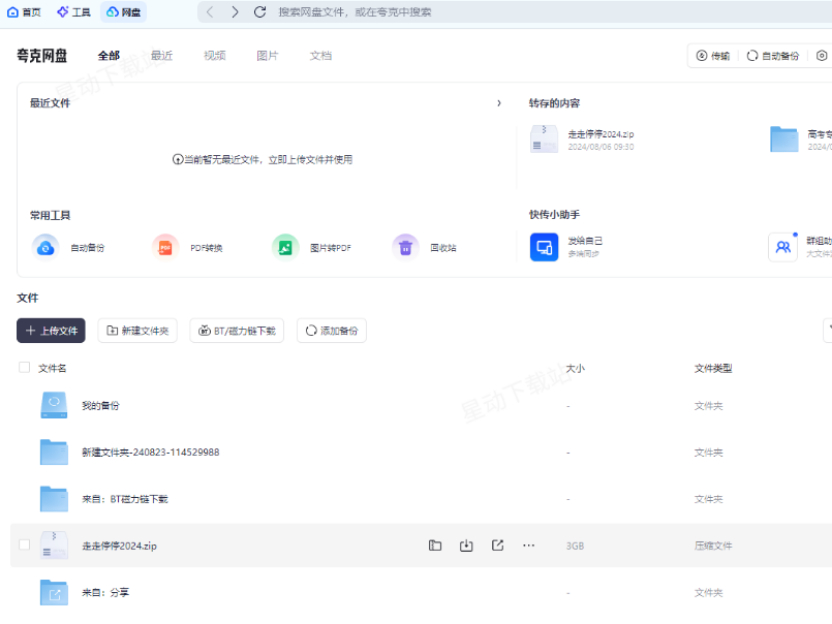This screenshot has width=832, height=624.
Task: Click the 上传文件 upload button
Action: pyautogui.click(x=51, y=331)
